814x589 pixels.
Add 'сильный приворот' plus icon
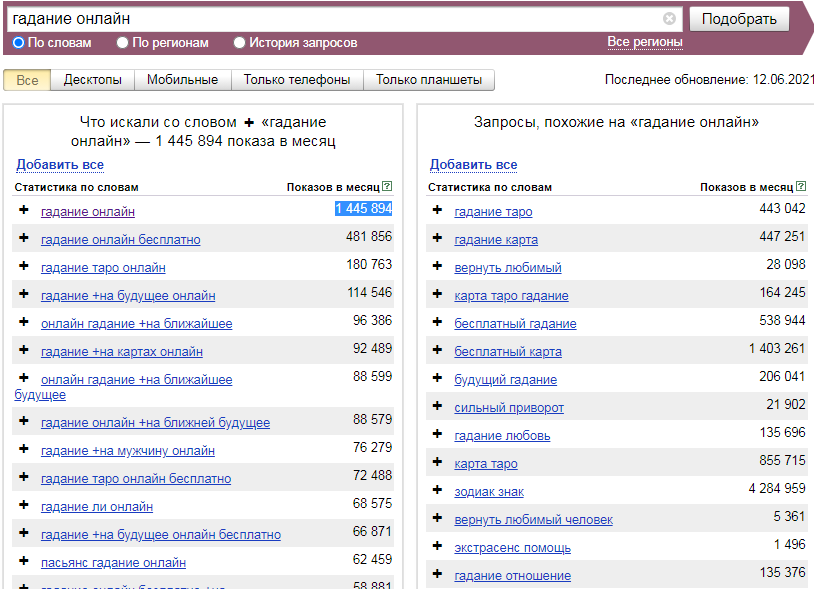click(437, 406)
